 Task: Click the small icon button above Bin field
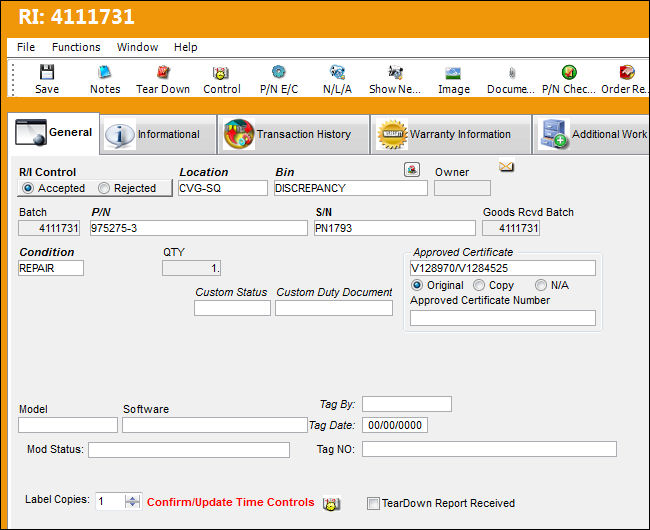point(412,169)
